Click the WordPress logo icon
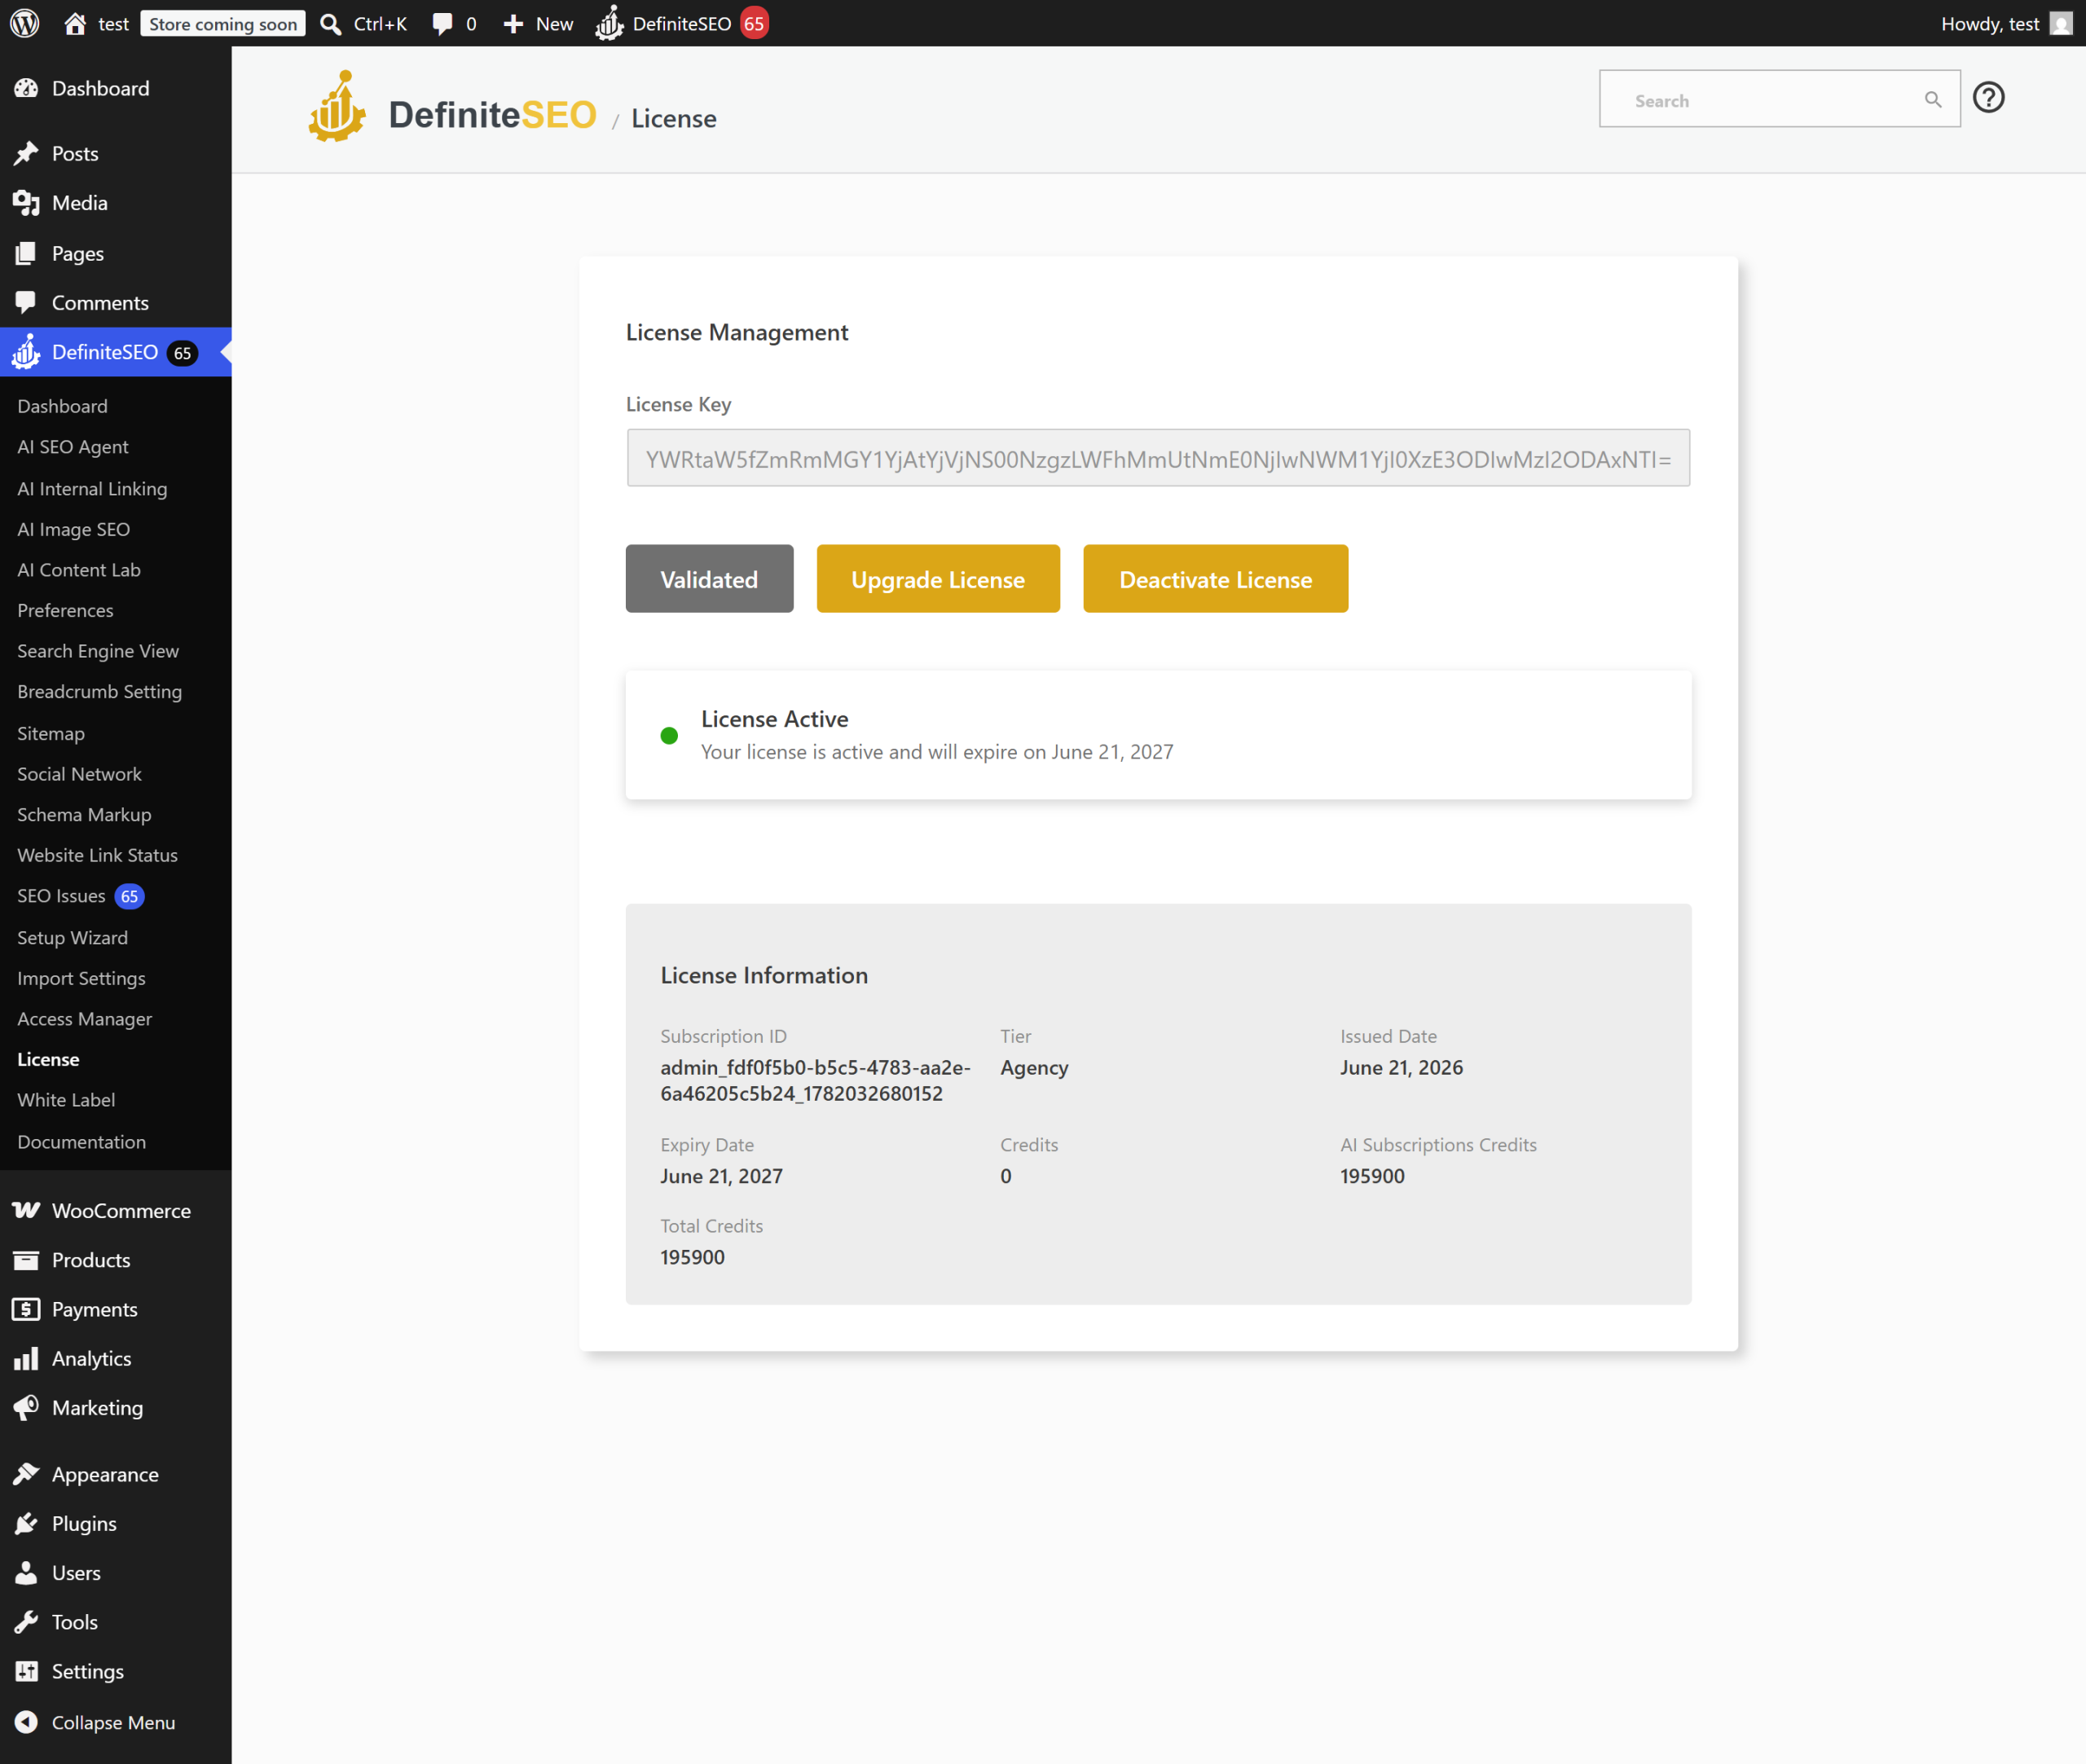This screenshot has width=2086, height=1764. (25, 23)
